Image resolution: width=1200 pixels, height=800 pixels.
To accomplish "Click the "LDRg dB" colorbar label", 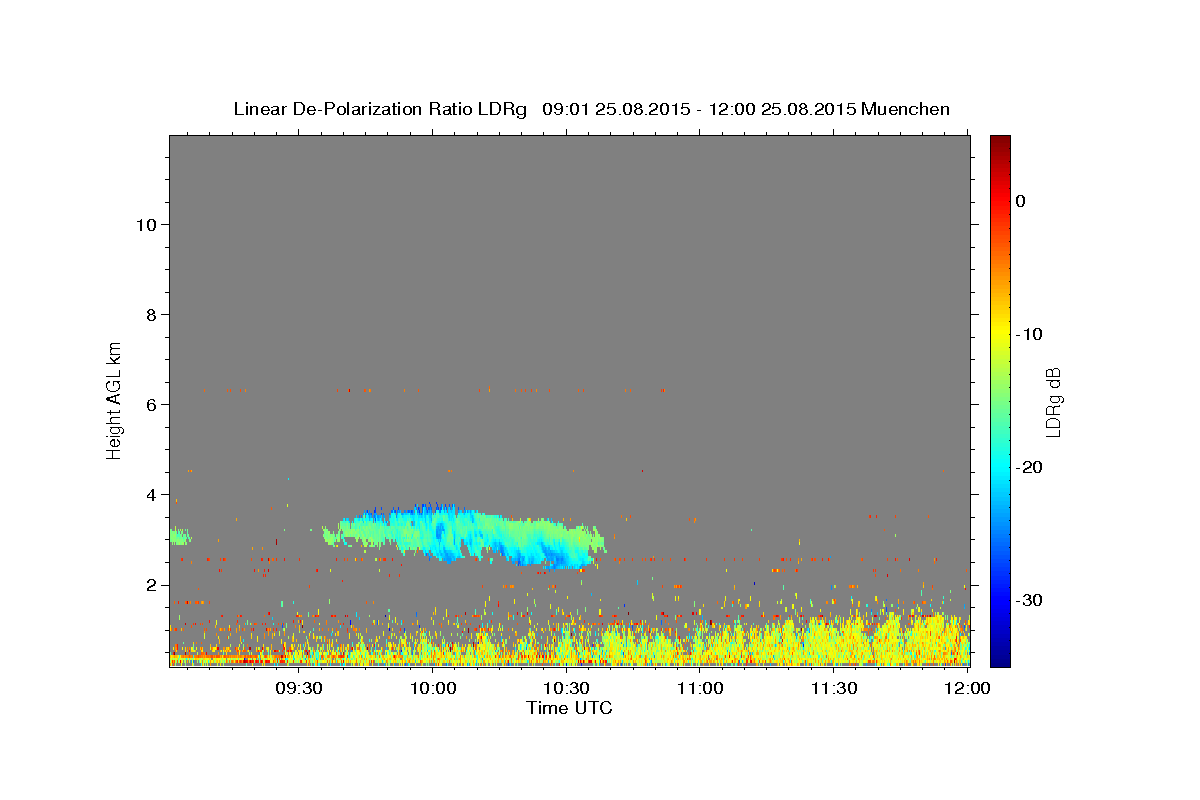I will pyautogui.click(x=1053, y=401).
